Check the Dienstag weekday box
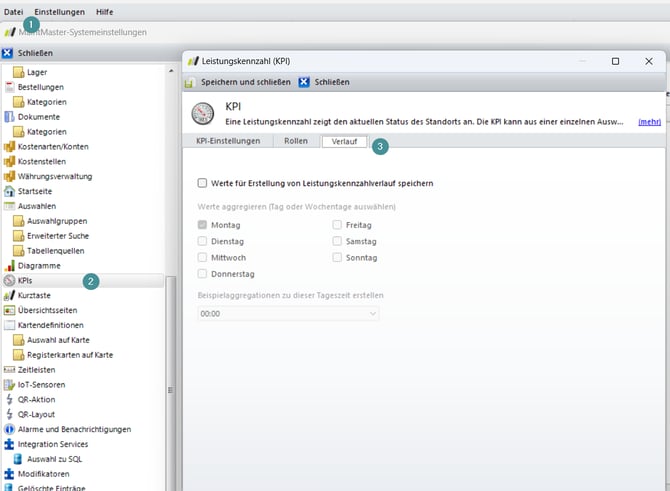This screenshot has width=670, height=491. [x=203, y=242]
